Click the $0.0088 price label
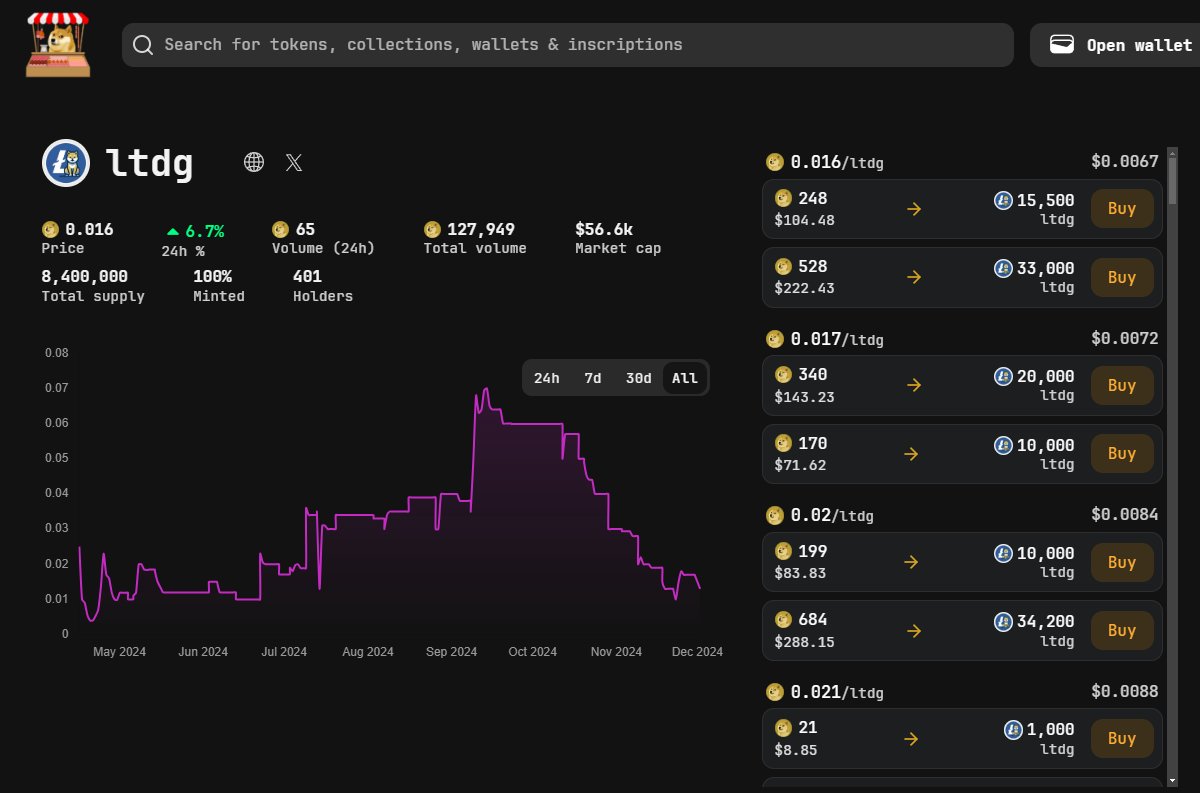This screenshot has height=793, width=1200. pos(1124,692)
